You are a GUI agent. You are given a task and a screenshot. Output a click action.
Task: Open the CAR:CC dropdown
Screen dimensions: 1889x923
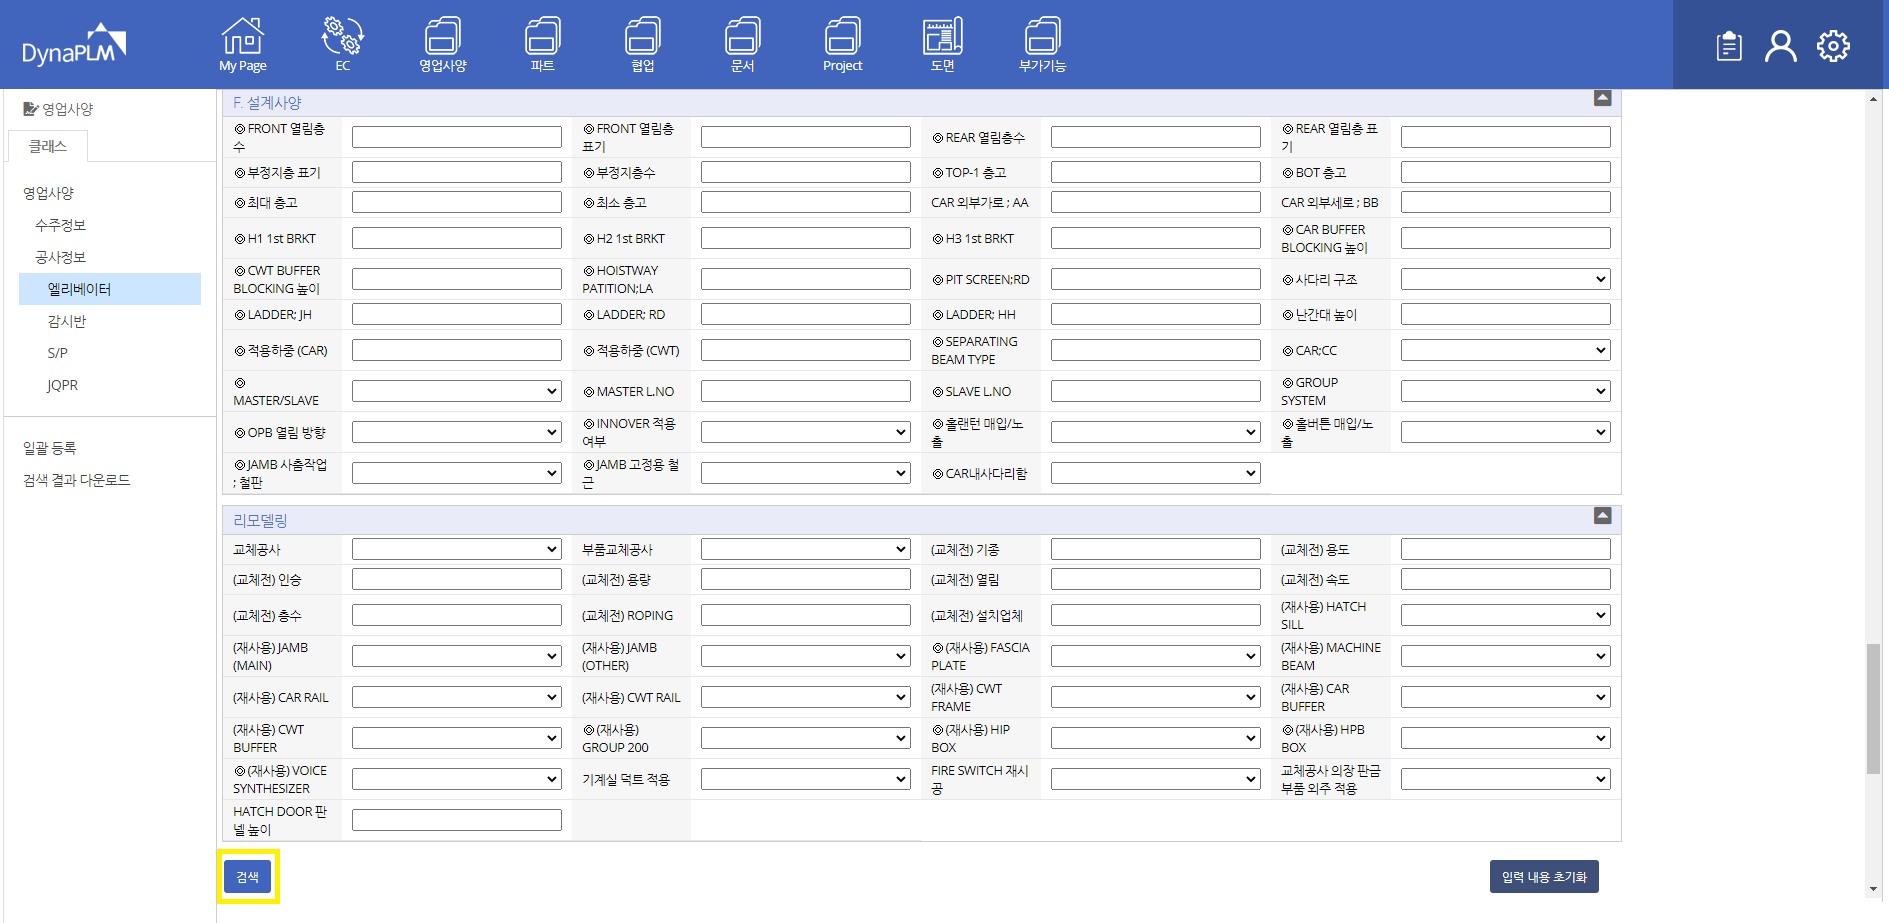(x=1506, y=351)
